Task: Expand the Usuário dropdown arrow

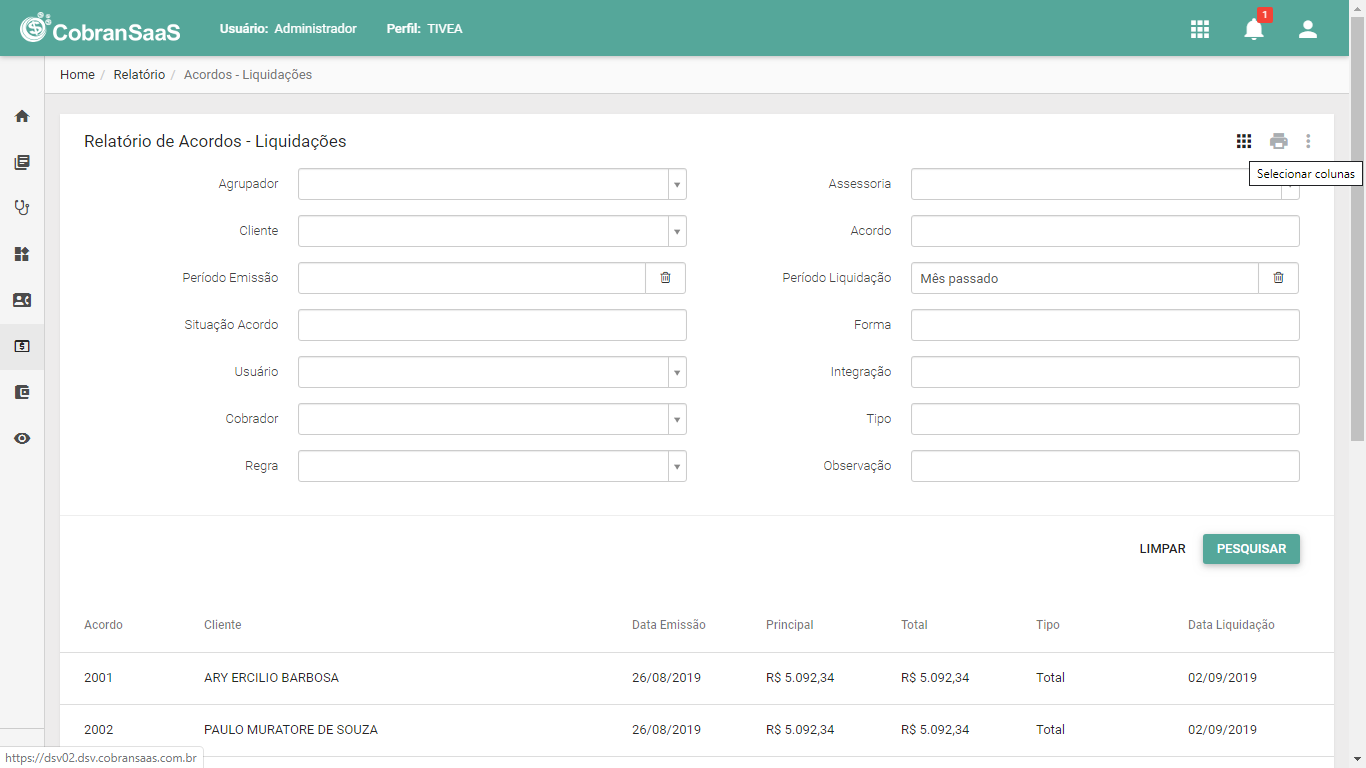Action: point(677,372)
